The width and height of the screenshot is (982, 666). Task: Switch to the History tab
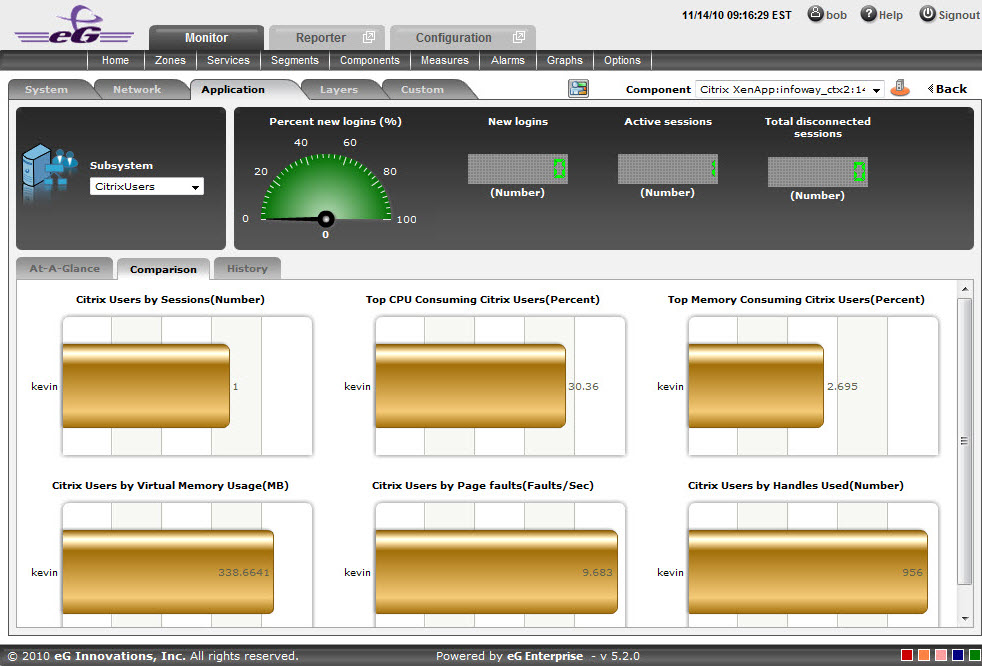click(247, 268)
